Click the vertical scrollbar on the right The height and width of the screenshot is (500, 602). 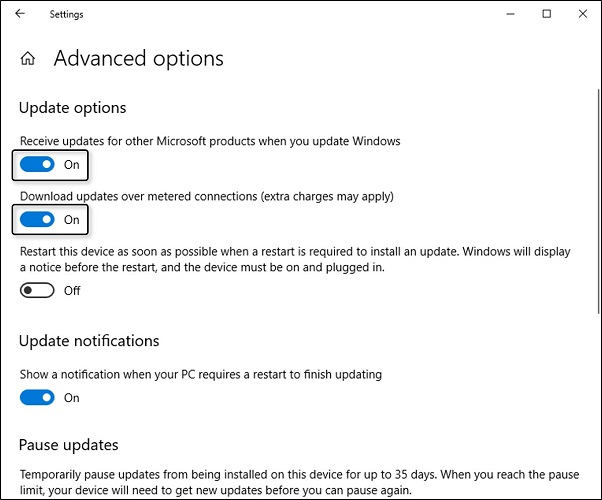[599, 202]
